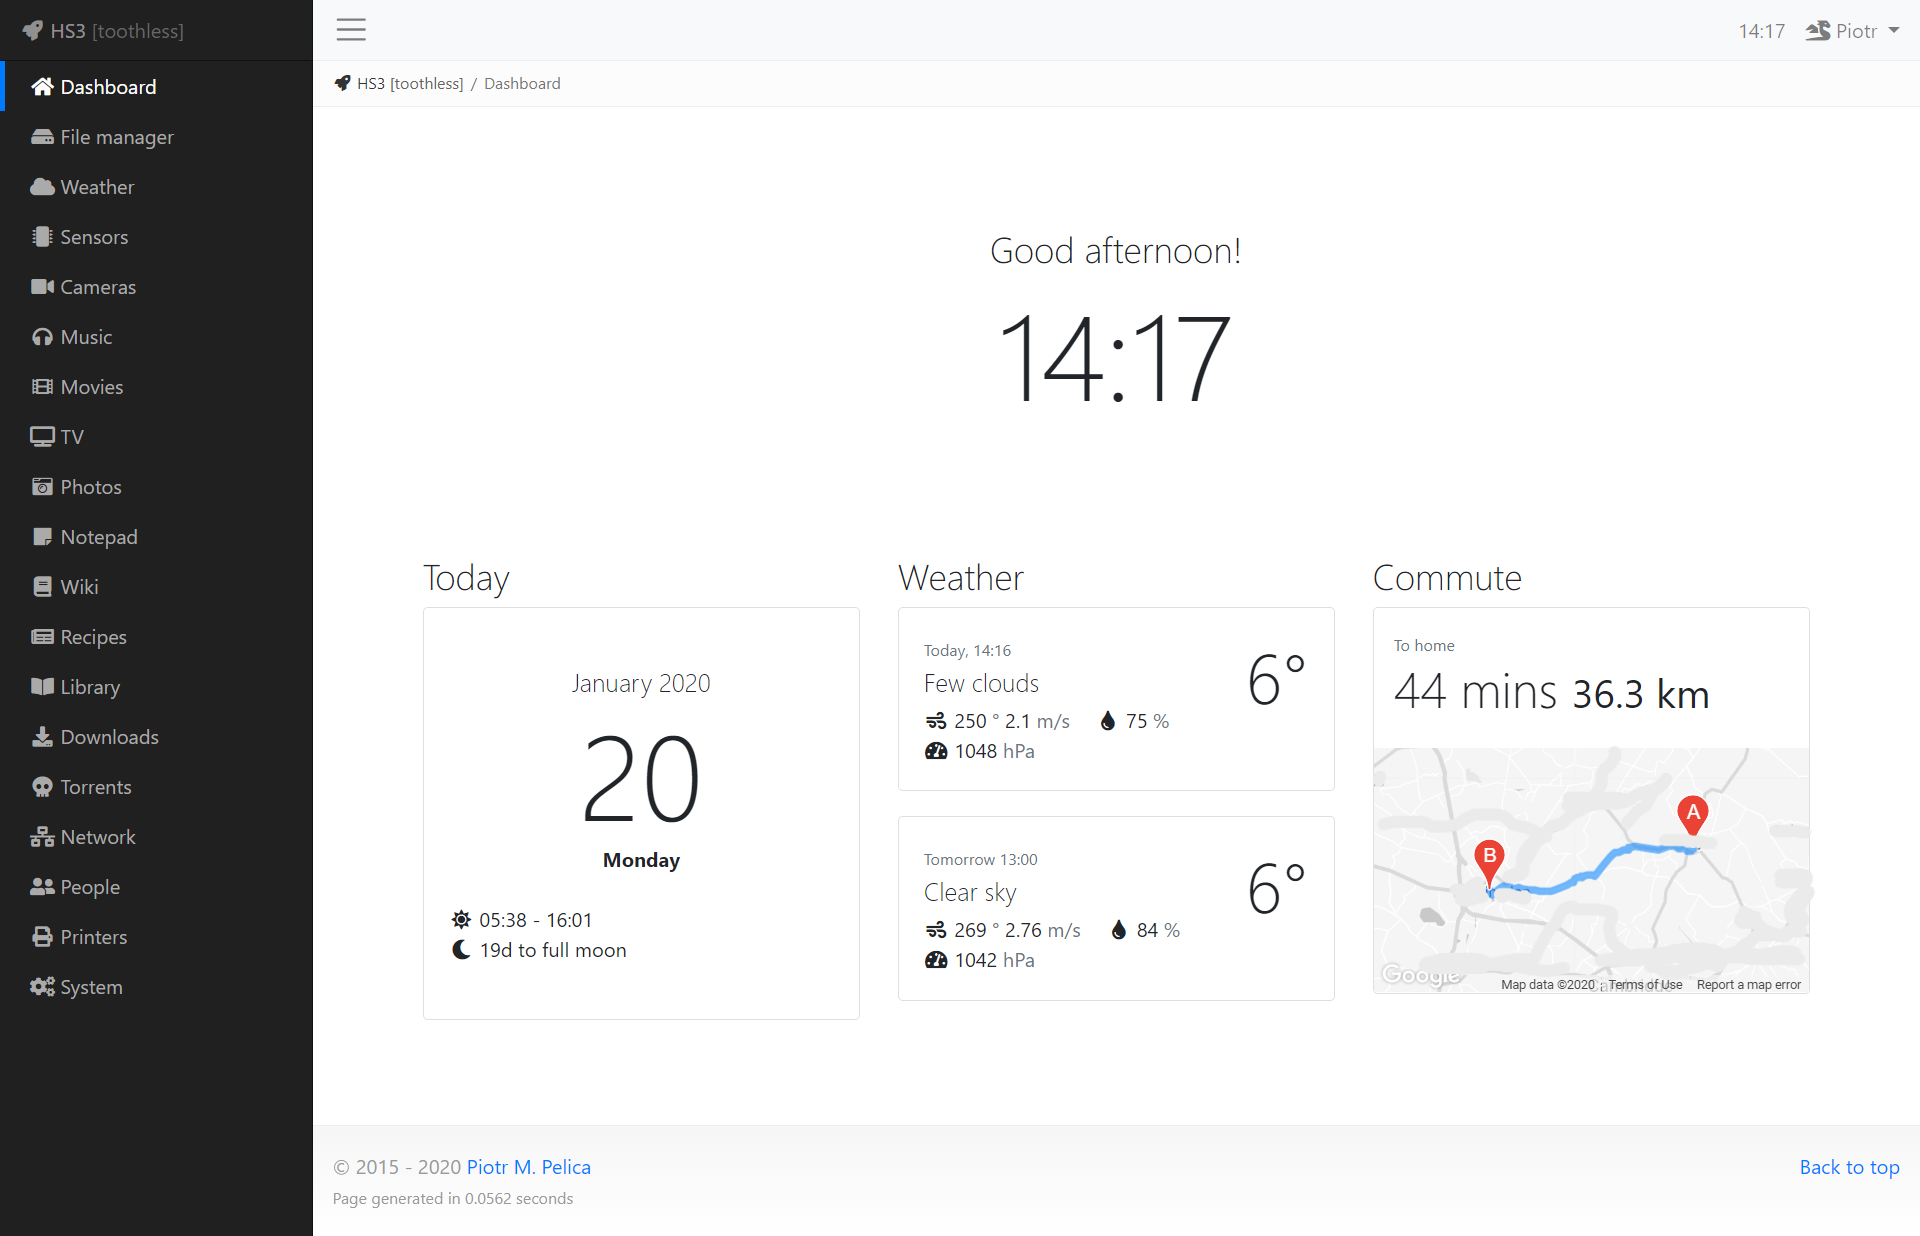
Task: Click the Back to top link
Action: 1849,1167
